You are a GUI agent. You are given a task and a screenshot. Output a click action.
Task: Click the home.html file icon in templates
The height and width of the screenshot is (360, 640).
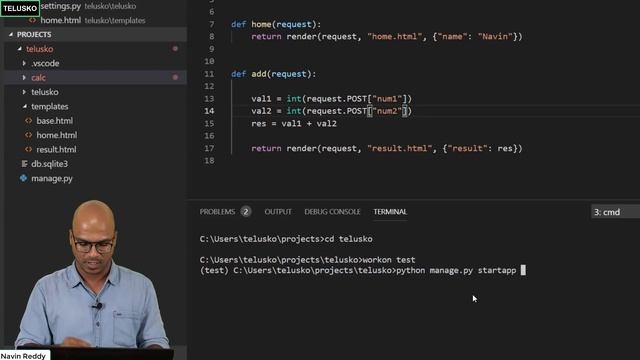[x=29, y=135]
